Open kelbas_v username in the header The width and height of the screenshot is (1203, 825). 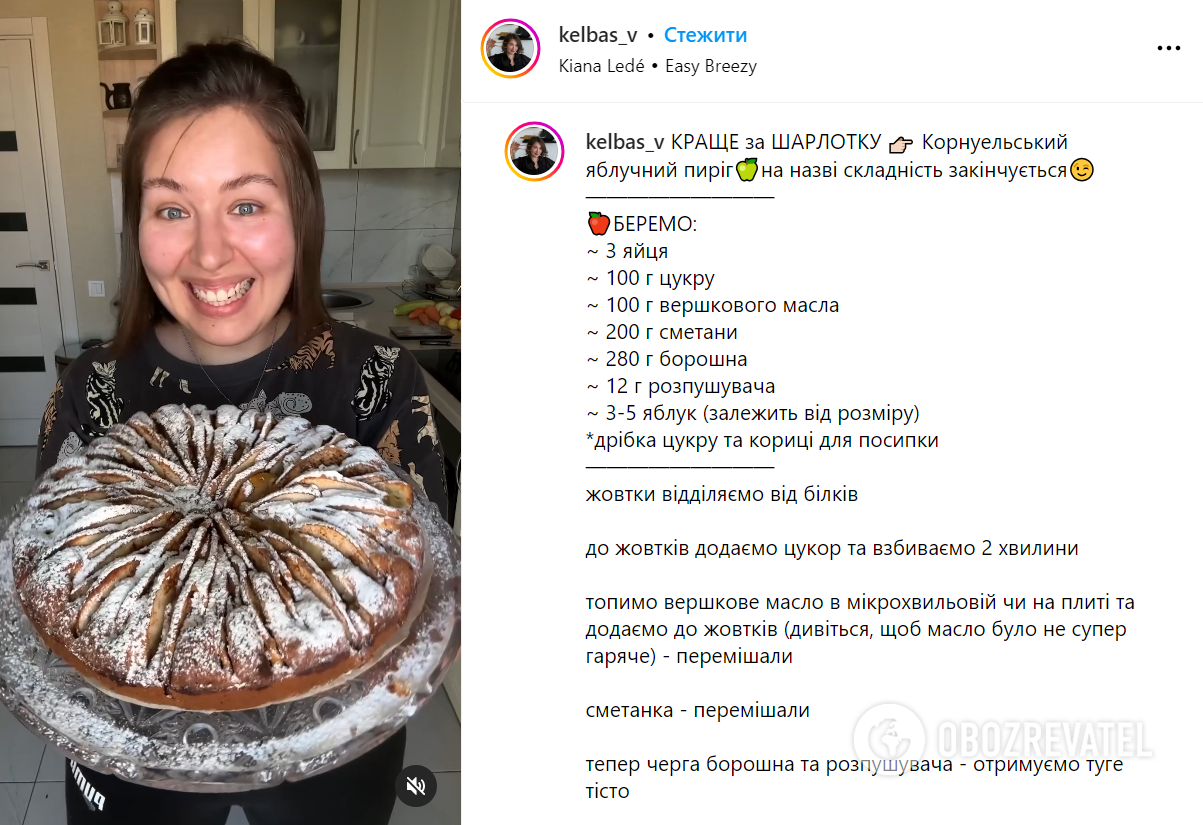coord(598,35)
